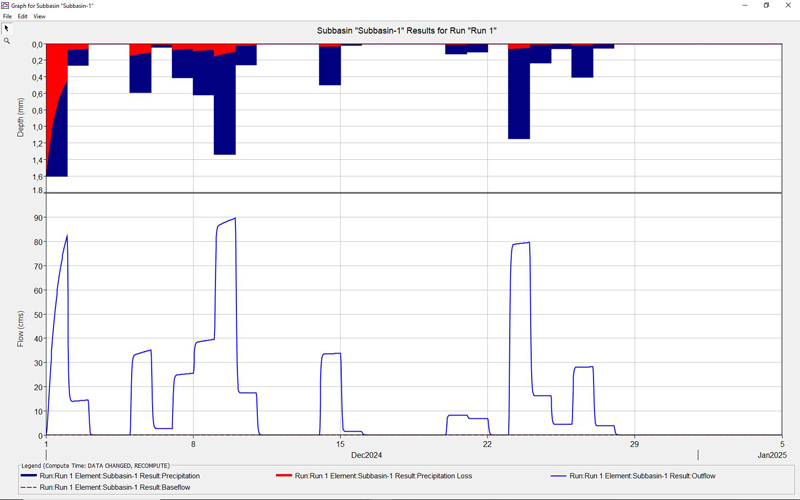Click the HEC-HMS graph window icon

pyautogui.click(x=6, y=5)
